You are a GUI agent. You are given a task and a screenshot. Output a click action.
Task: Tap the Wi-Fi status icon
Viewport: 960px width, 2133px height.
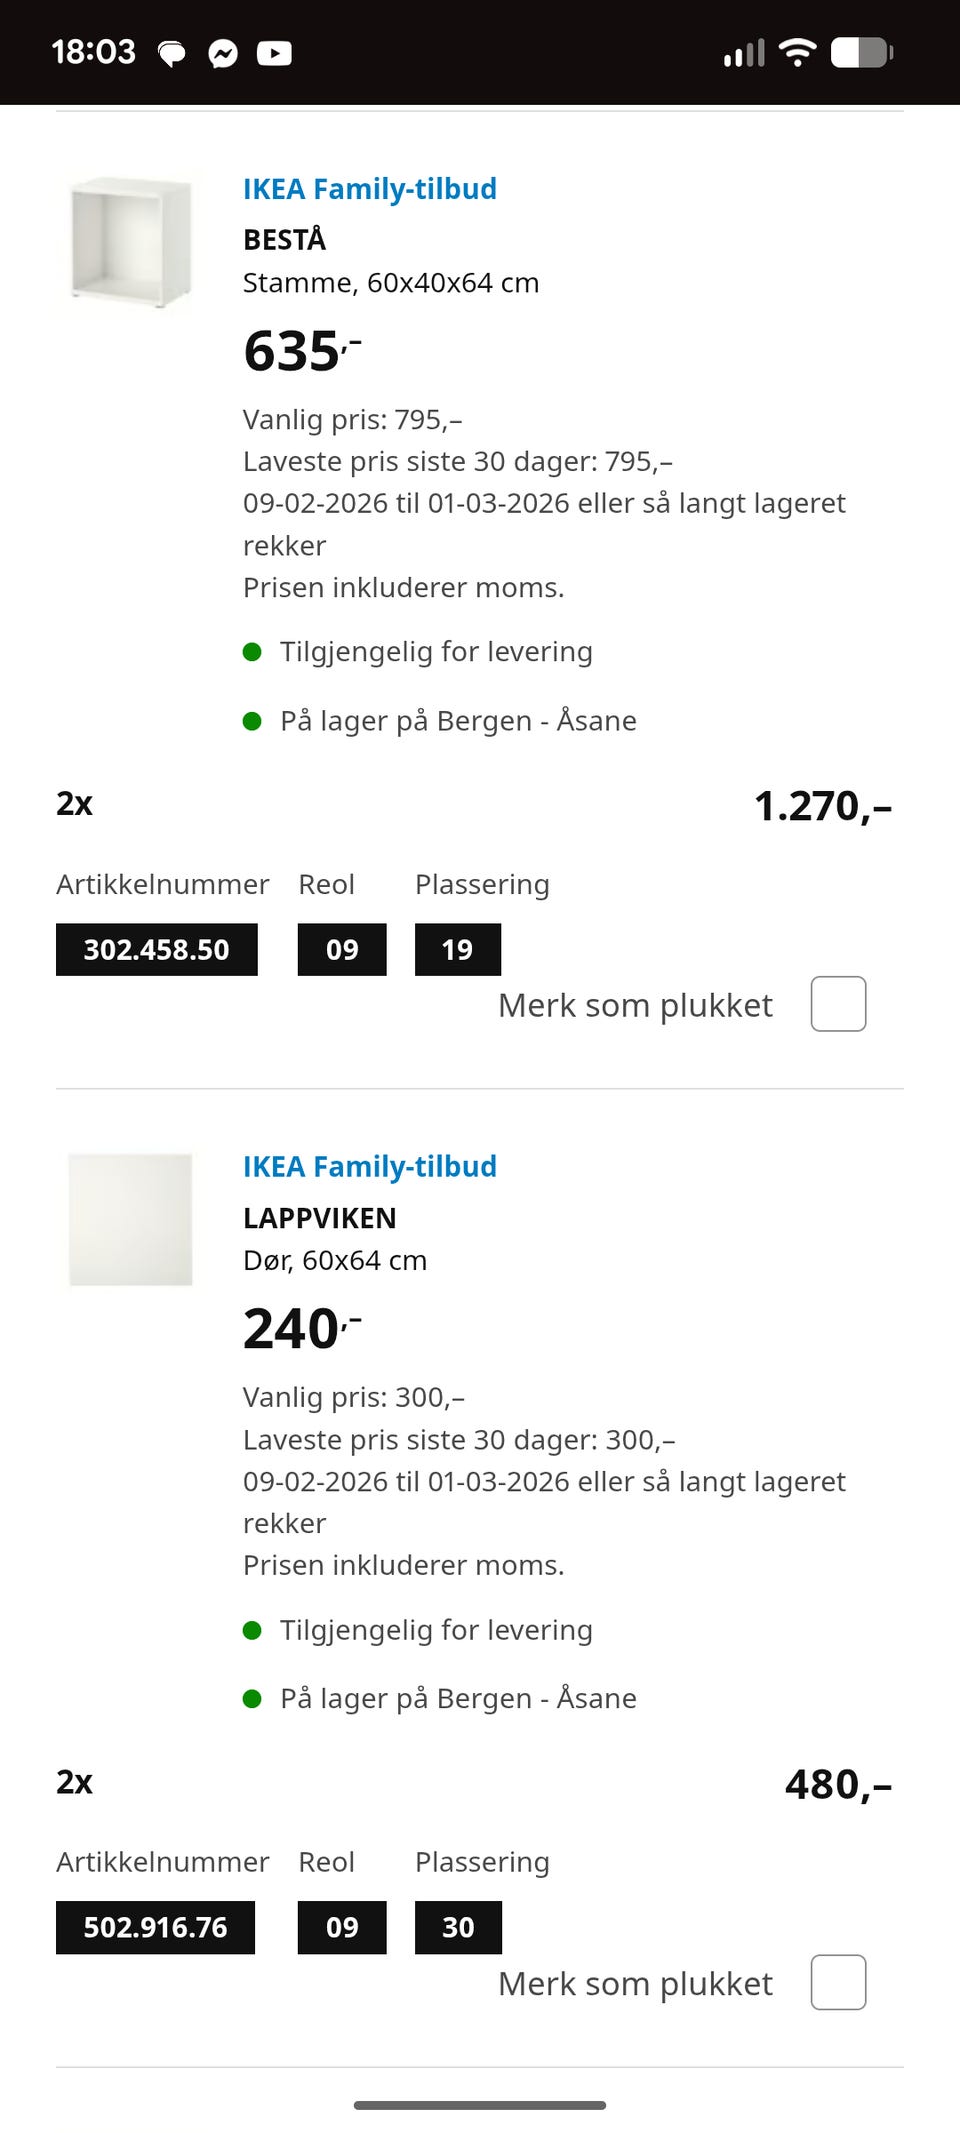point(797,52)
